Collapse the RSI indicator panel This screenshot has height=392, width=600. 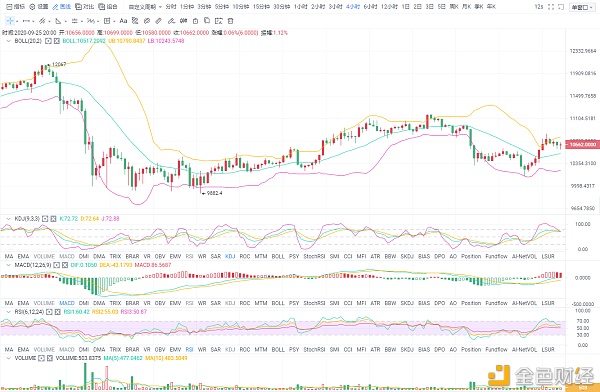tap(8, 312)
